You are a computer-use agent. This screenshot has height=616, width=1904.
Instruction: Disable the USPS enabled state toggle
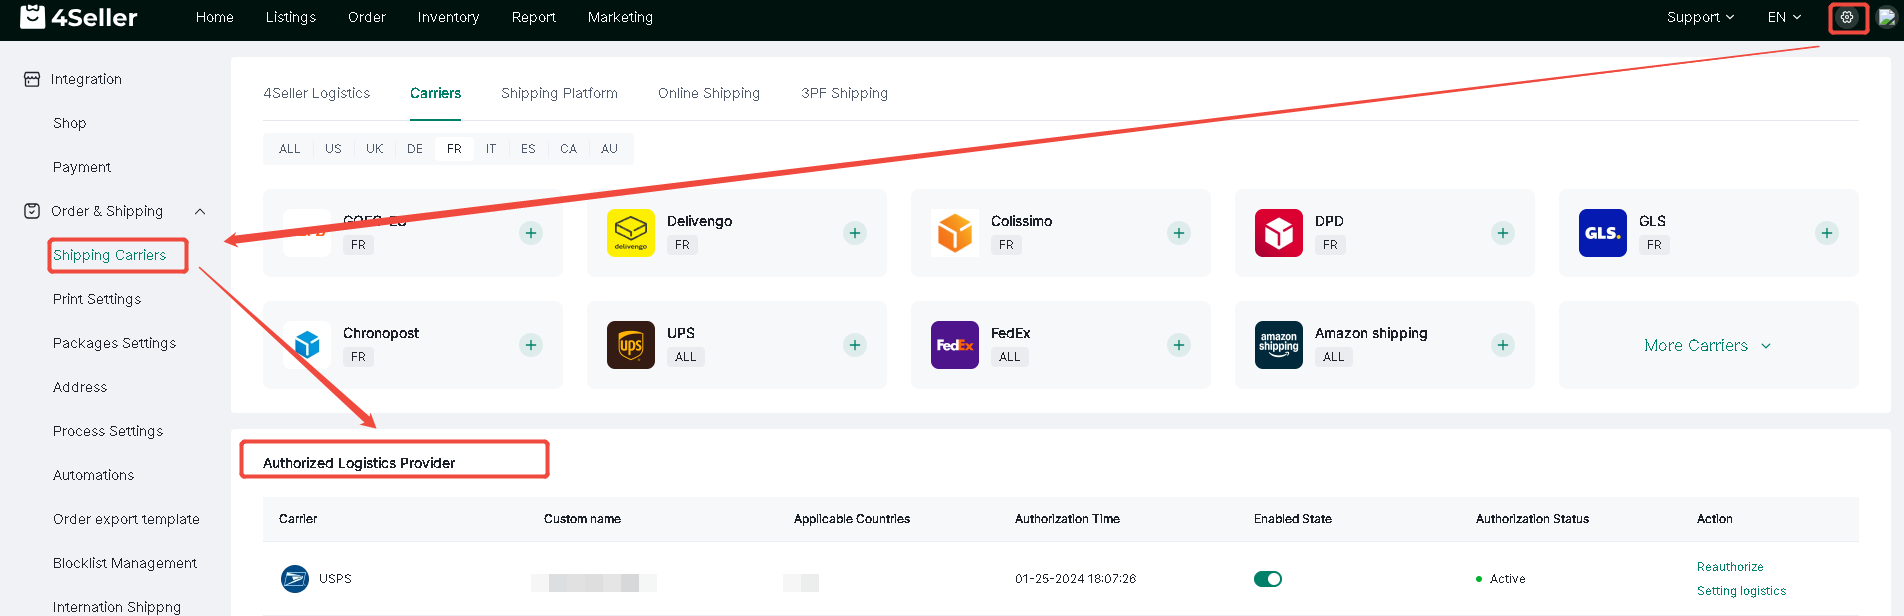1268,579
